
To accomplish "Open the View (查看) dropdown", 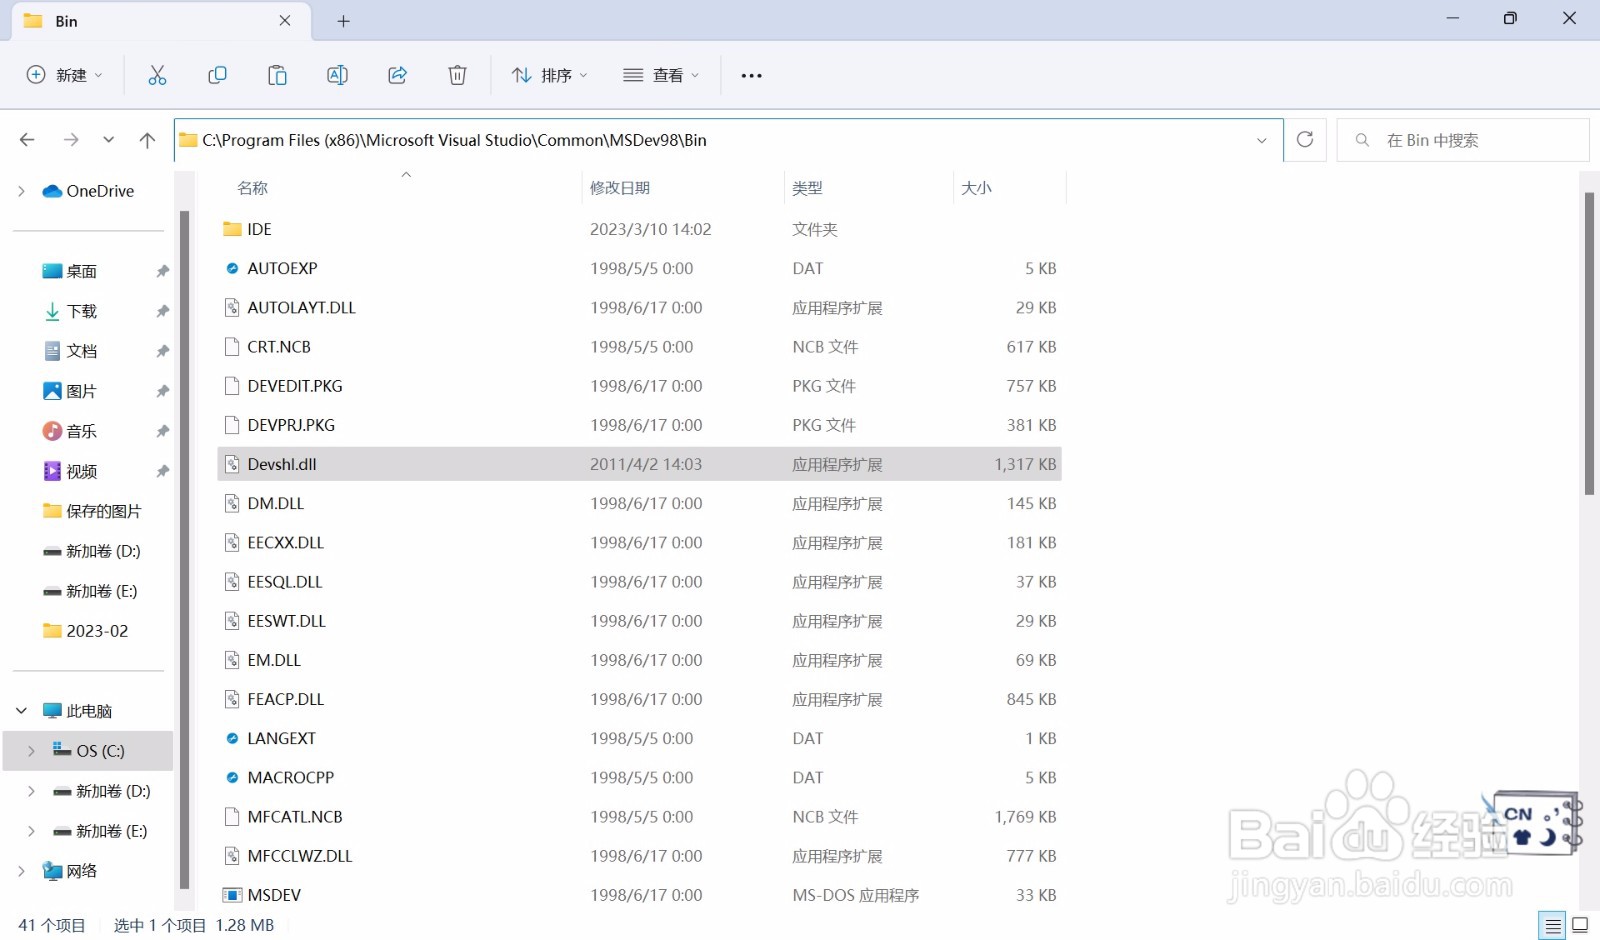I will point(661,75).
